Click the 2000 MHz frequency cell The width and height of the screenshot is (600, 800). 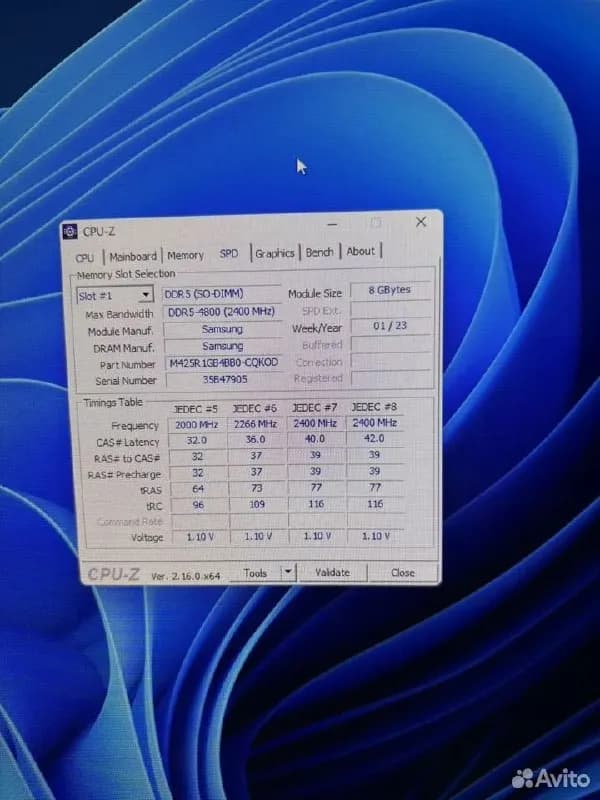point(197,424)
